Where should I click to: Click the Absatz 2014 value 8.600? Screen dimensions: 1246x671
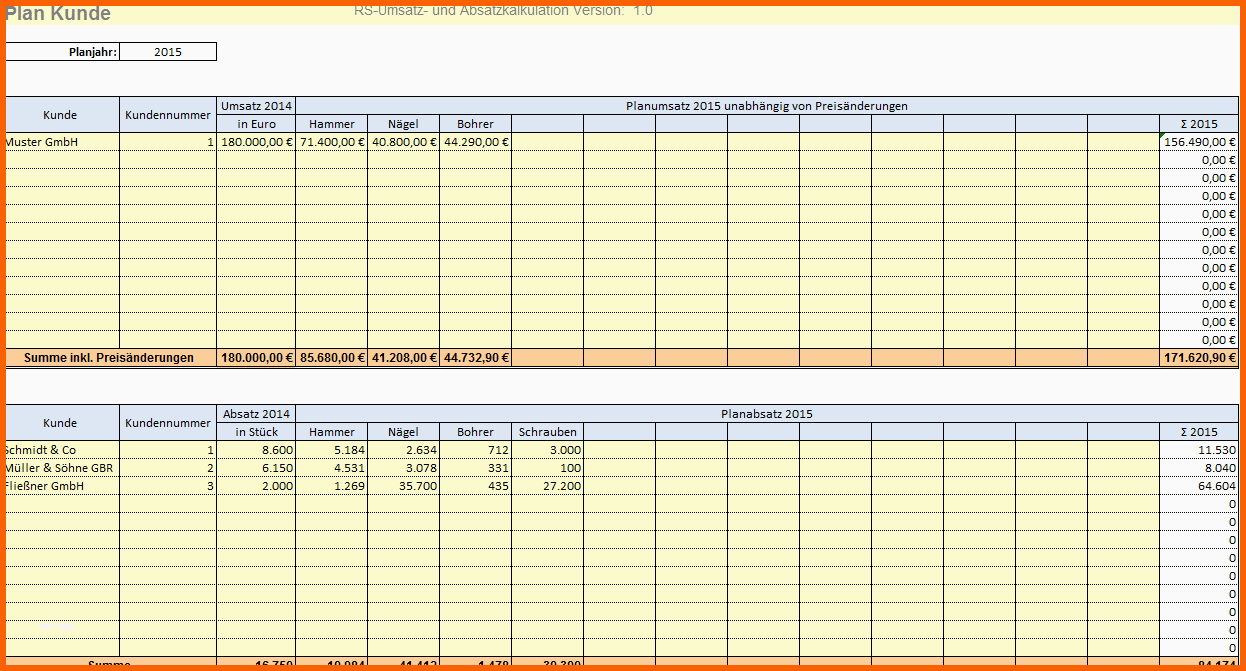256,450
